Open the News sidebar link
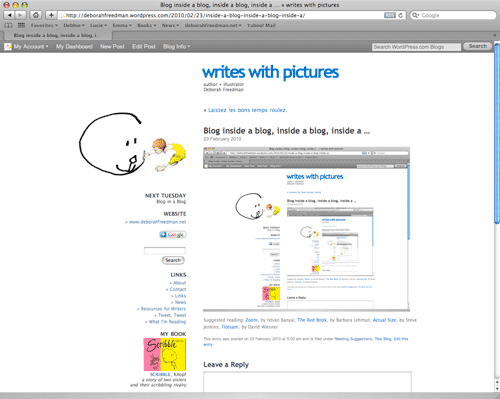 click(x=180, y=302)
